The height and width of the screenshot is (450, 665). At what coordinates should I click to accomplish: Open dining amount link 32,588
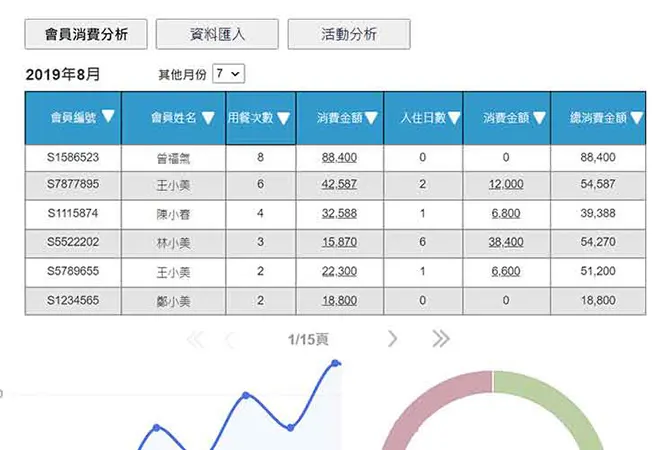339,213
